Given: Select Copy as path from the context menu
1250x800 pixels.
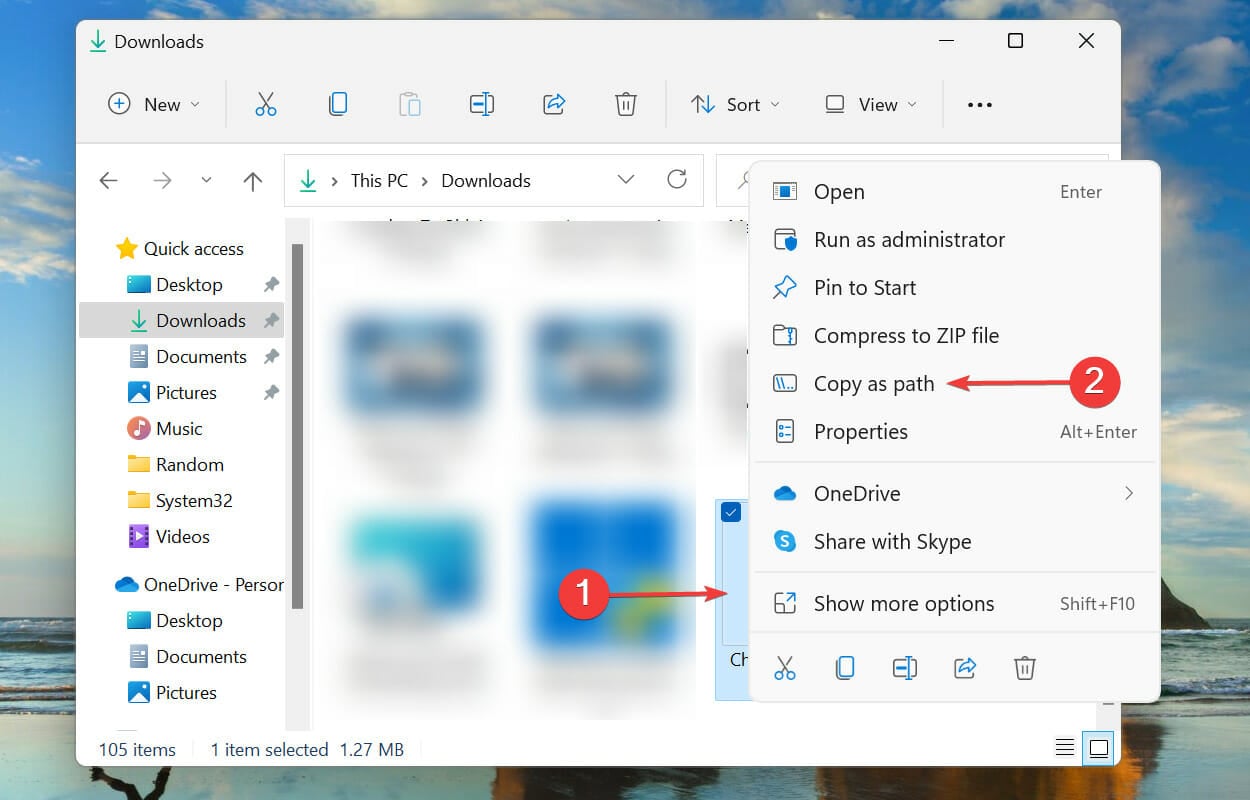Looking at the screenshot, I should 875,383.
